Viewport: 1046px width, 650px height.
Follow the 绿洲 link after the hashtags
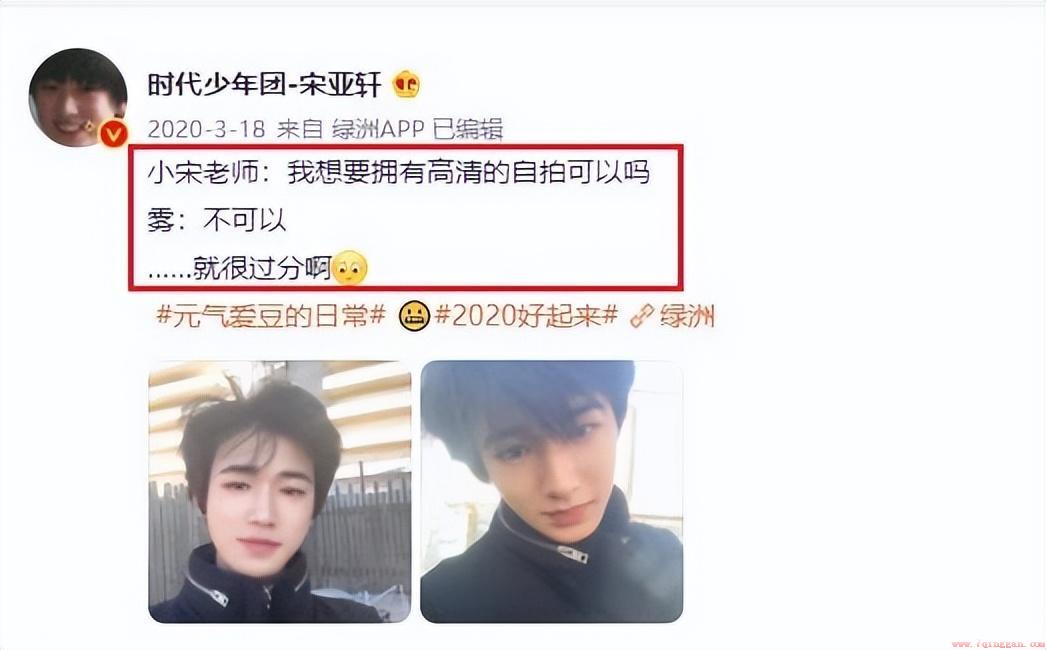(687, 316)
